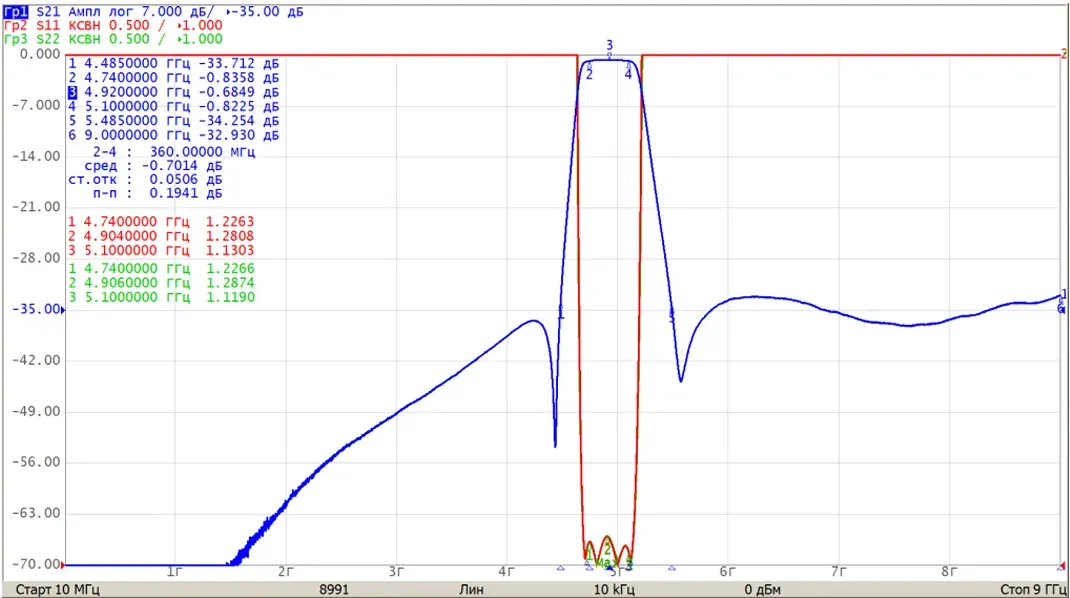Viewport: 1070px width, 598px height.
Task: Click Стоп 9 ГГц in status bar
Action: tap(1033, 589)
